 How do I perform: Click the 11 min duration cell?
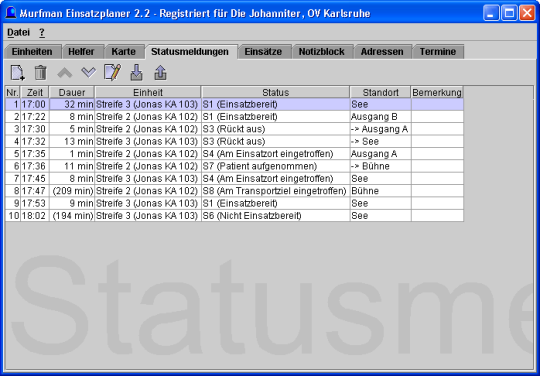click(x=72, y=166)
